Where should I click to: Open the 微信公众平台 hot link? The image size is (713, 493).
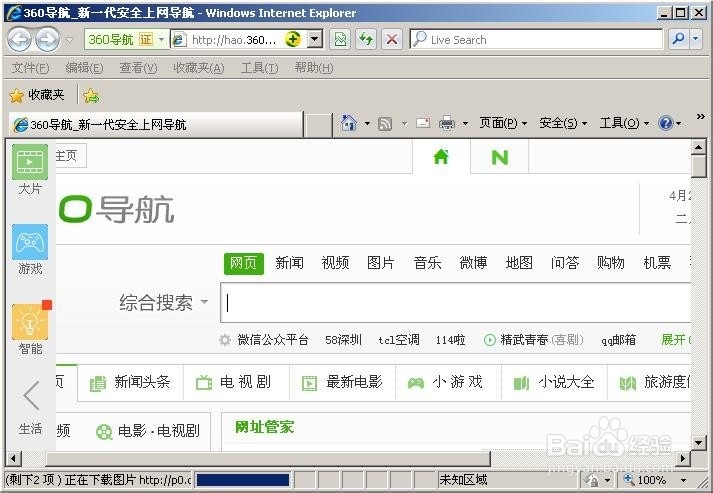(273, 340)
